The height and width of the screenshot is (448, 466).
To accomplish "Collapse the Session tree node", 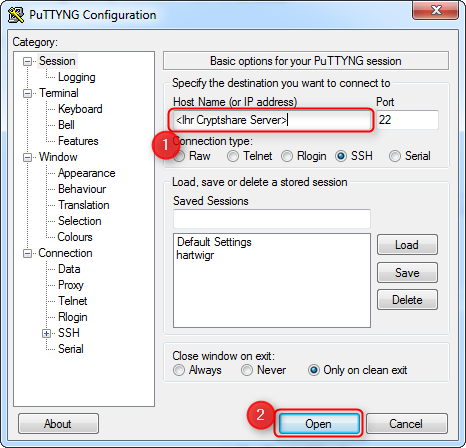I will [27, 61].
